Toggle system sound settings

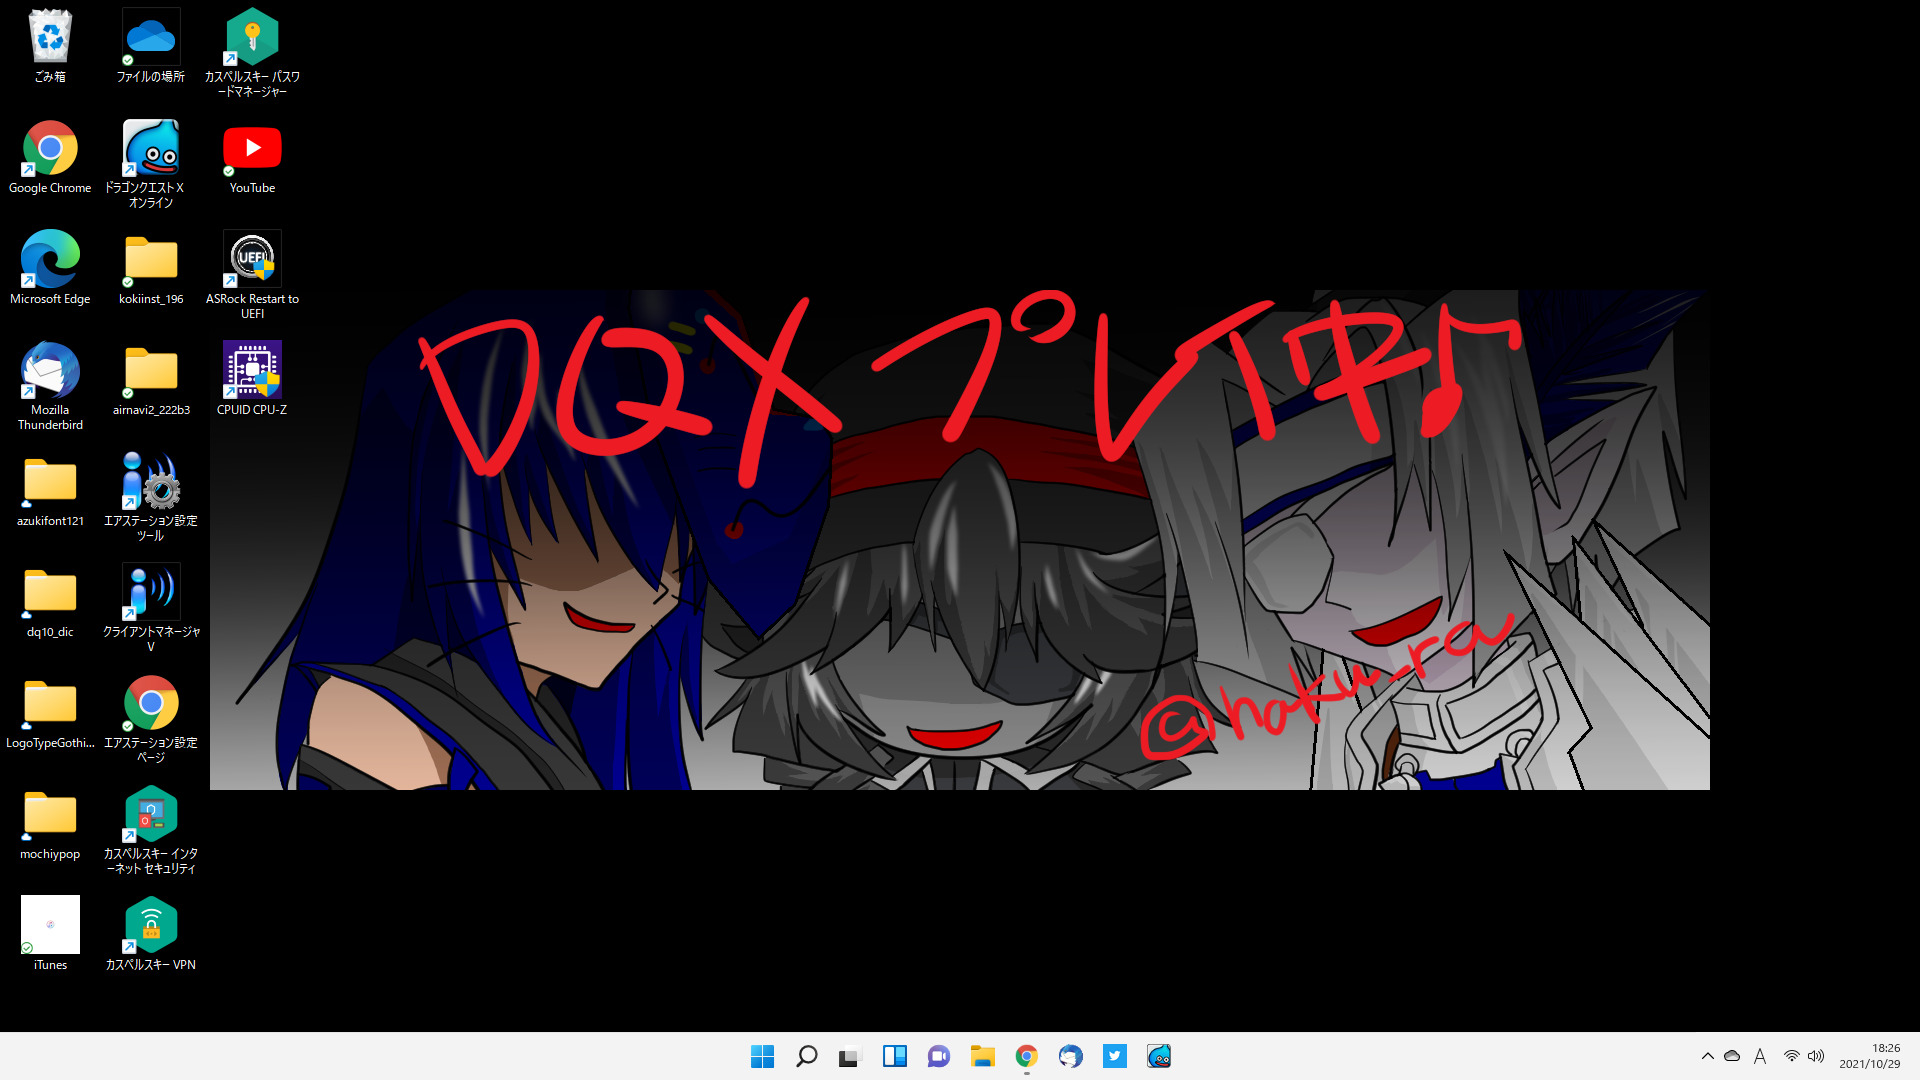pos(1816,1055)
